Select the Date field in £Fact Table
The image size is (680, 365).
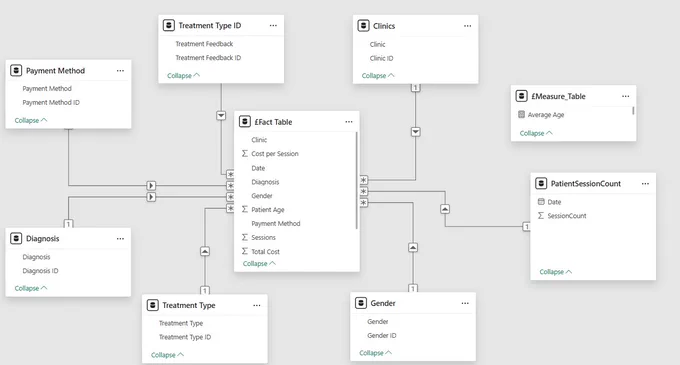[x=258, y=168]
